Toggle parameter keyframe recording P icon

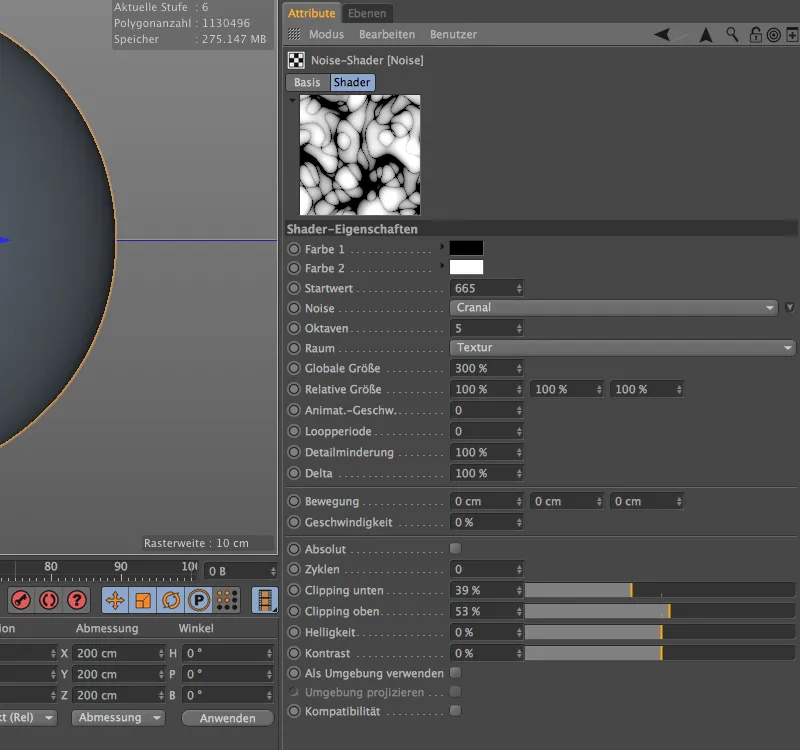tap(199, 600)
